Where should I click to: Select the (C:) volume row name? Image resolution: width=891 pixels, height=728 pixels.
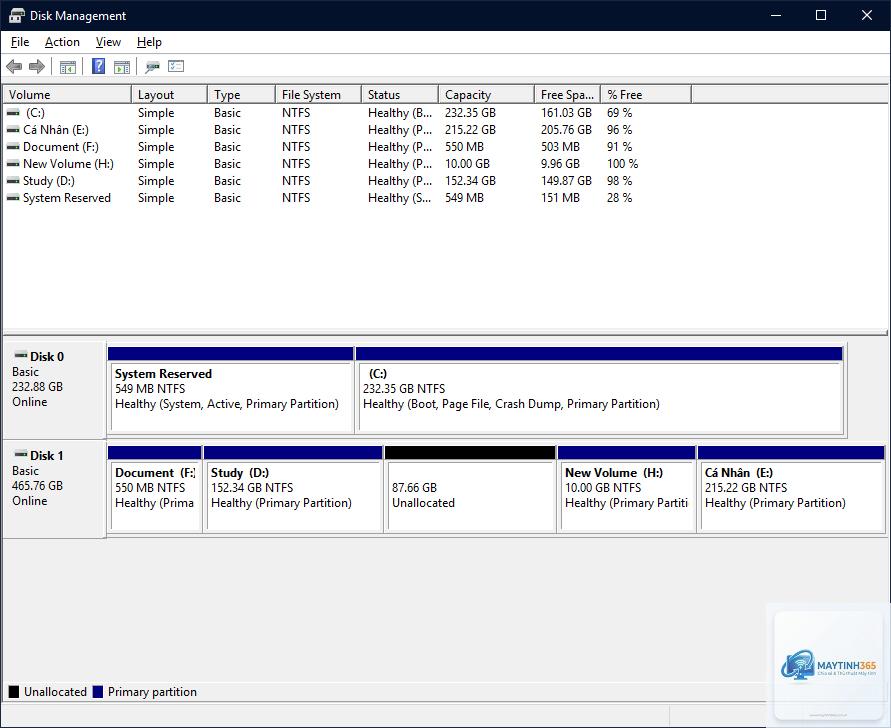coord(35,113)
